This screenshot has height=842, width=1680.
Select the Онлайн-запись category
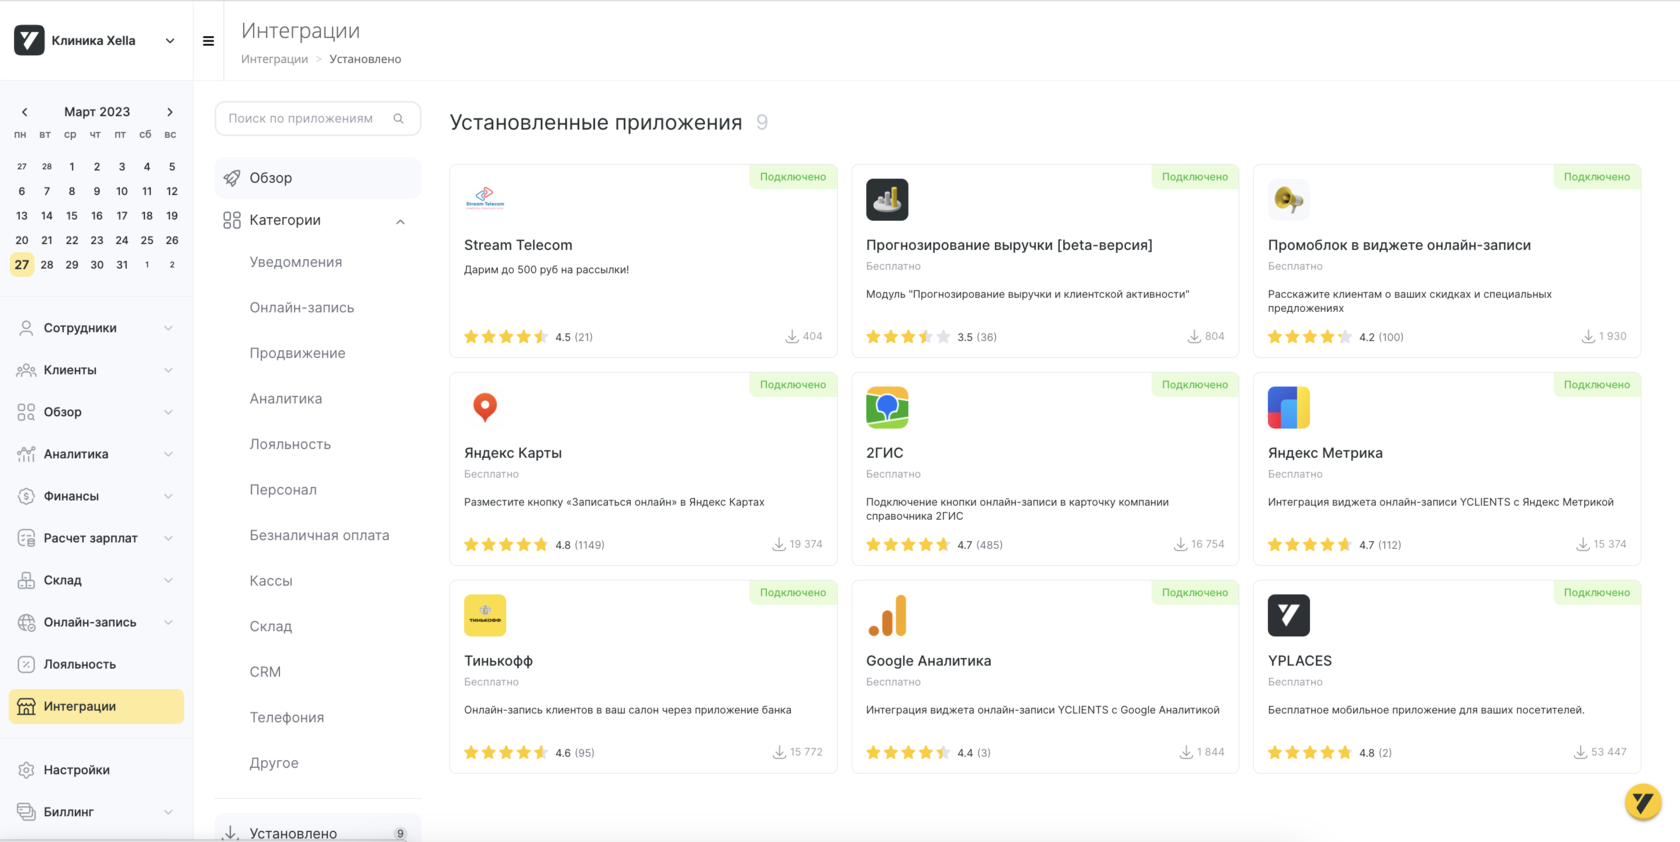point(301,307)
